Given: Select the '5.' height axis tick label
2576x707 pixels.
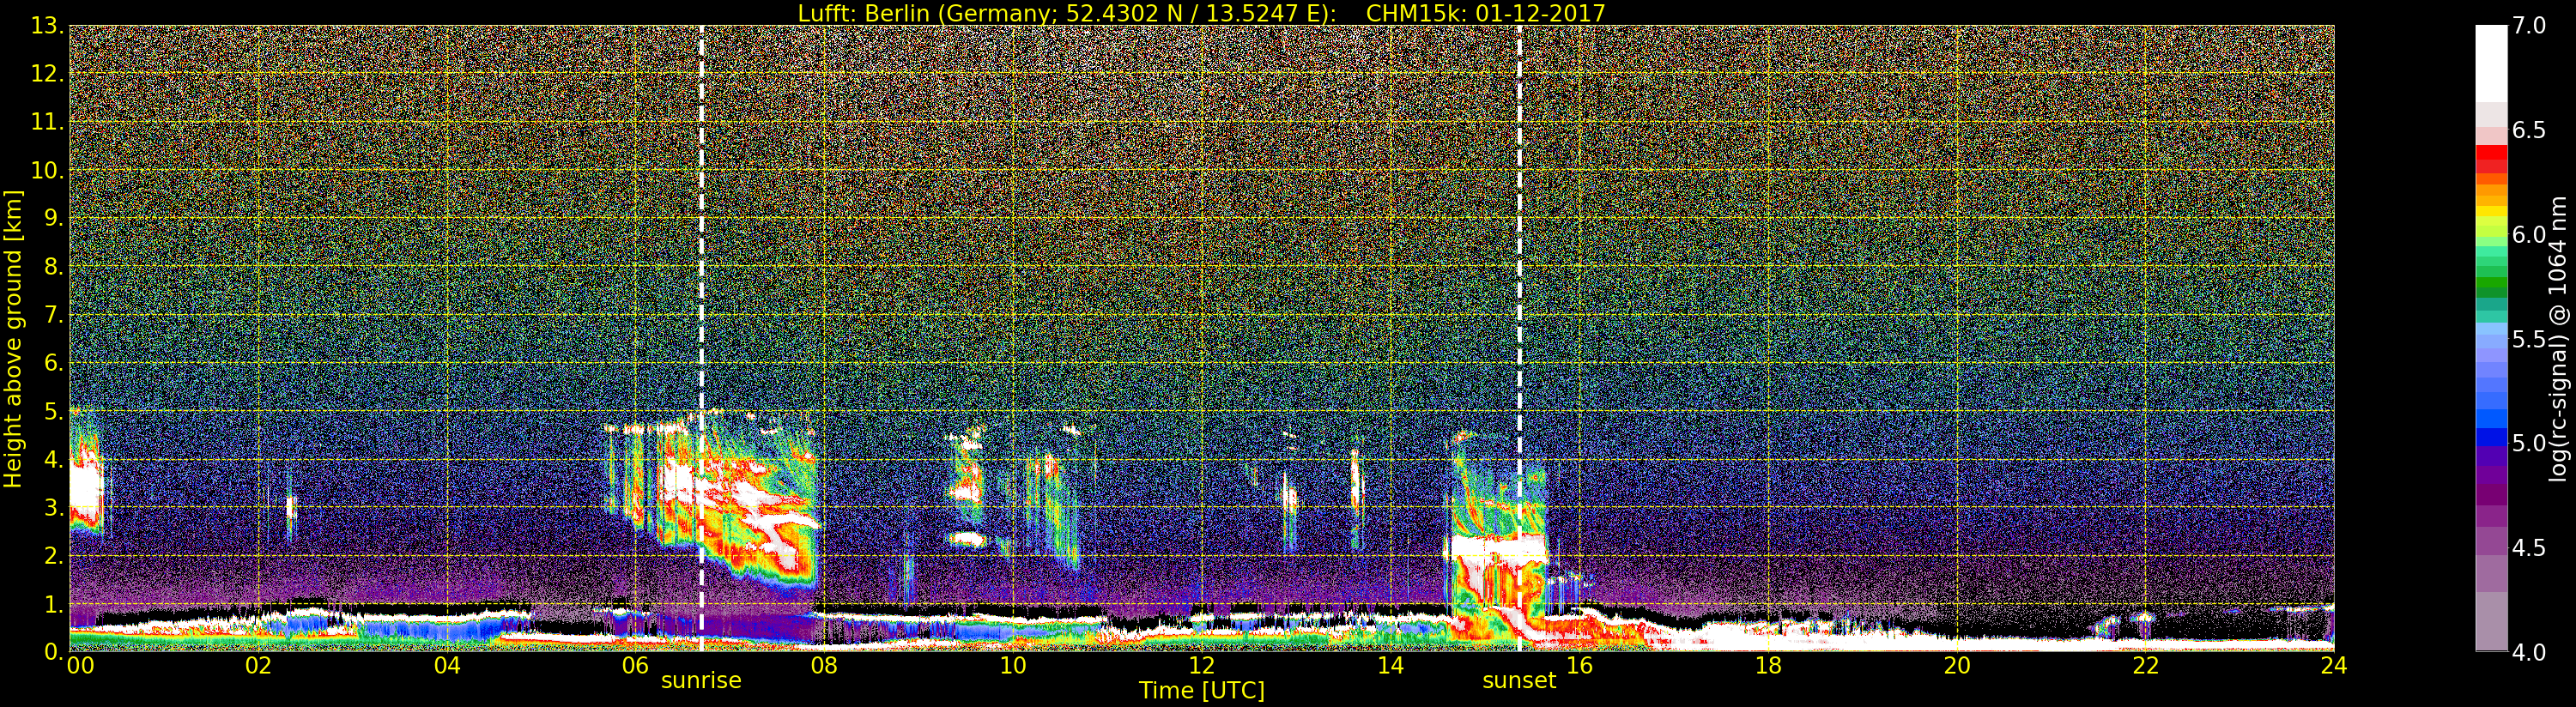Looking at the screenshot, I should point(54,411).
